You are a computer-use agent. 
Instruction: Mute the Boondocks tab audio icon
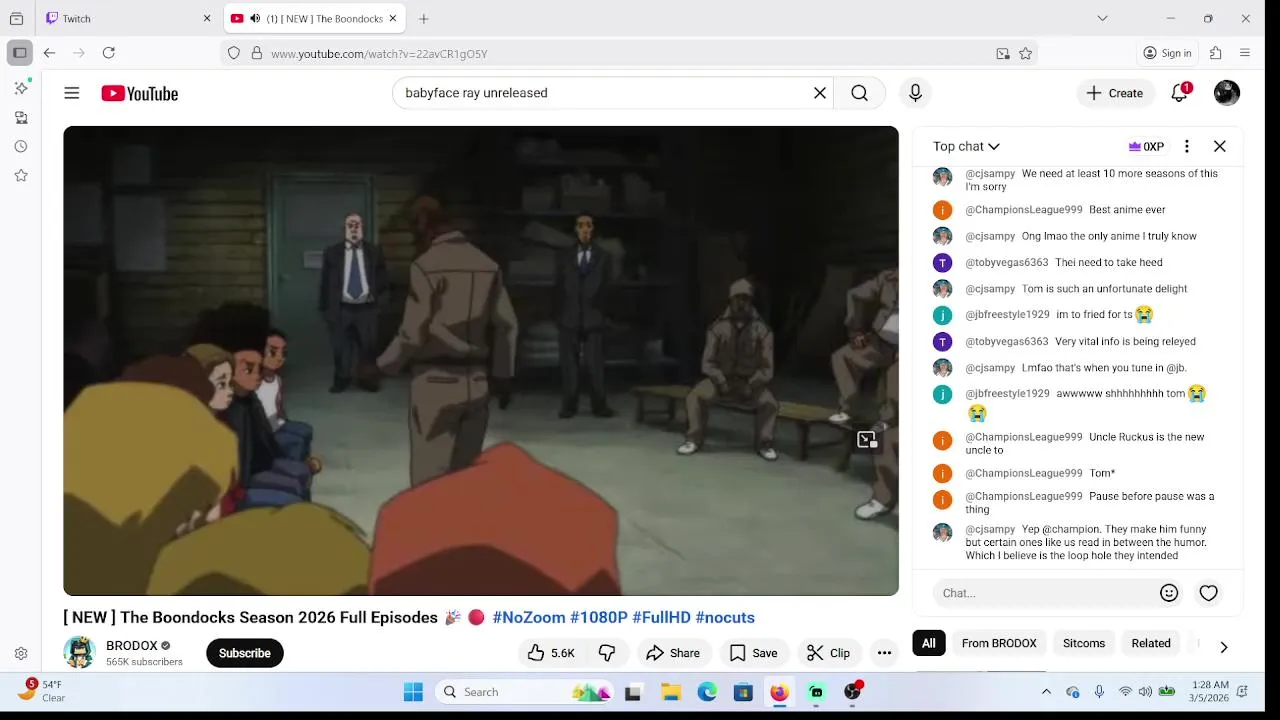(x=255, y=18)
